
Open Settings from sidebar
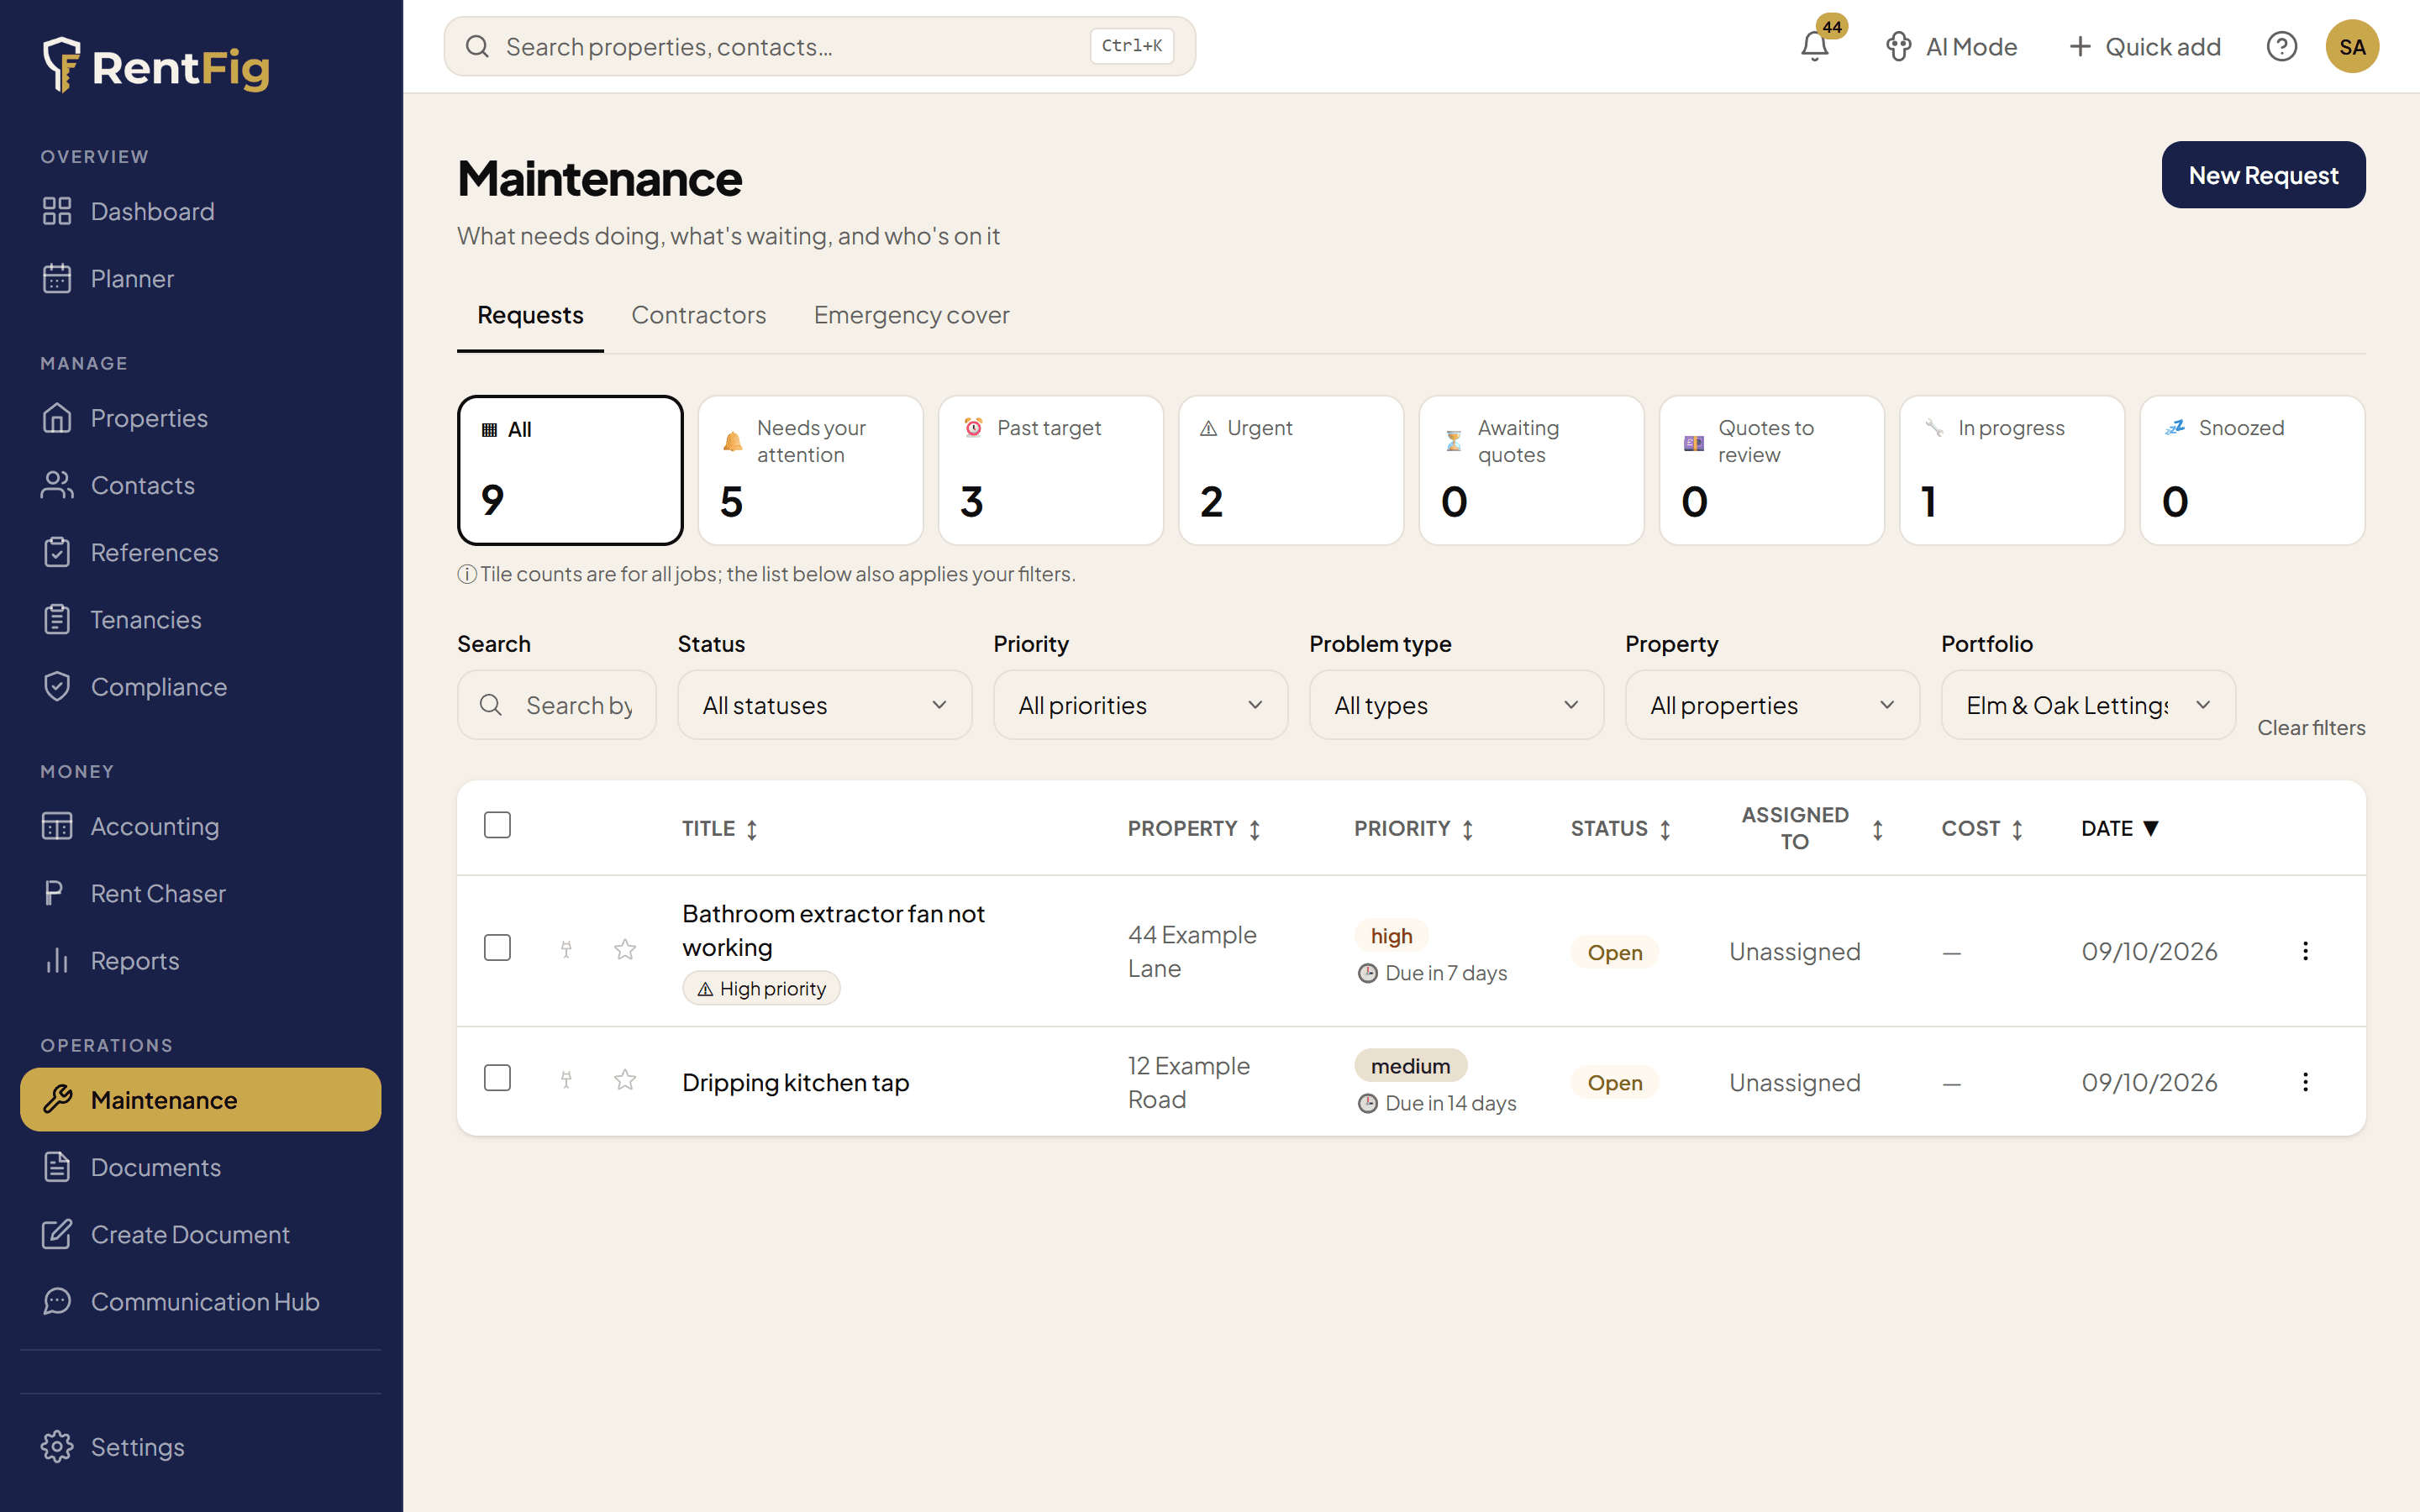tap(200, 1447)
